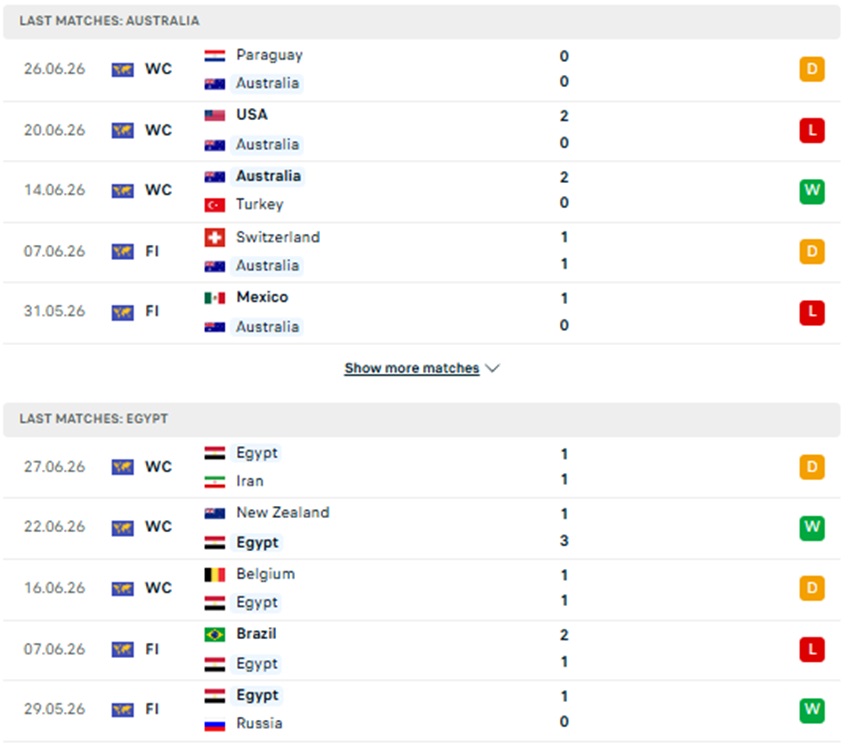Click the Brazil flag icon

pyautogui.click(x=215, y=634)
